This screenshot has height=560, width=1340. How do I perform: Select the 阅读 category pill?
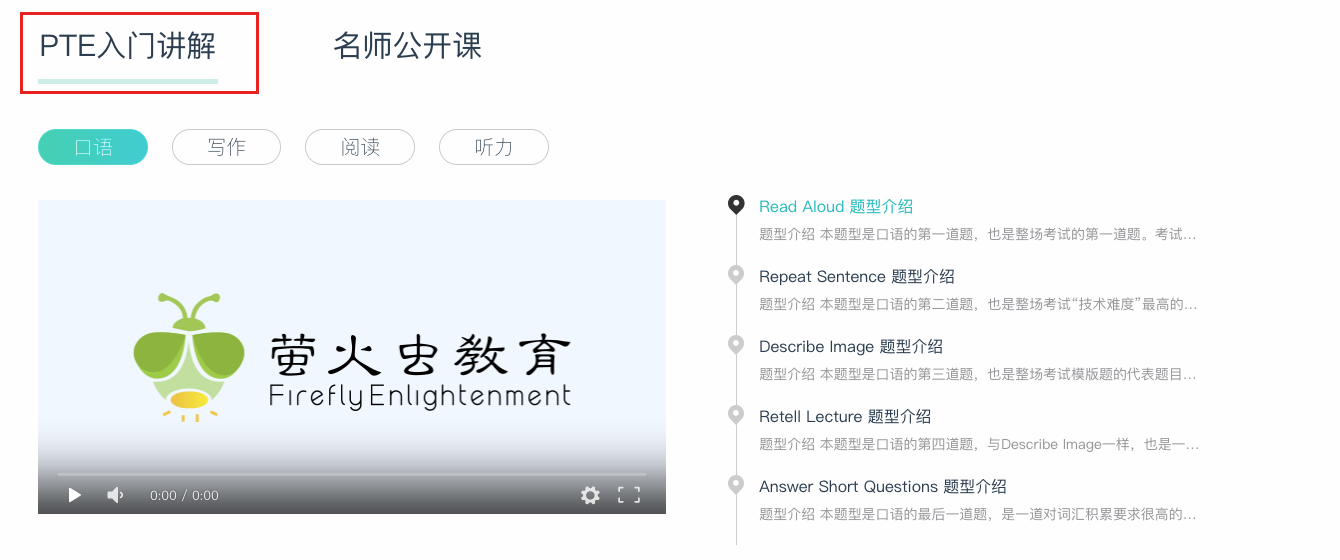[360, 147]
